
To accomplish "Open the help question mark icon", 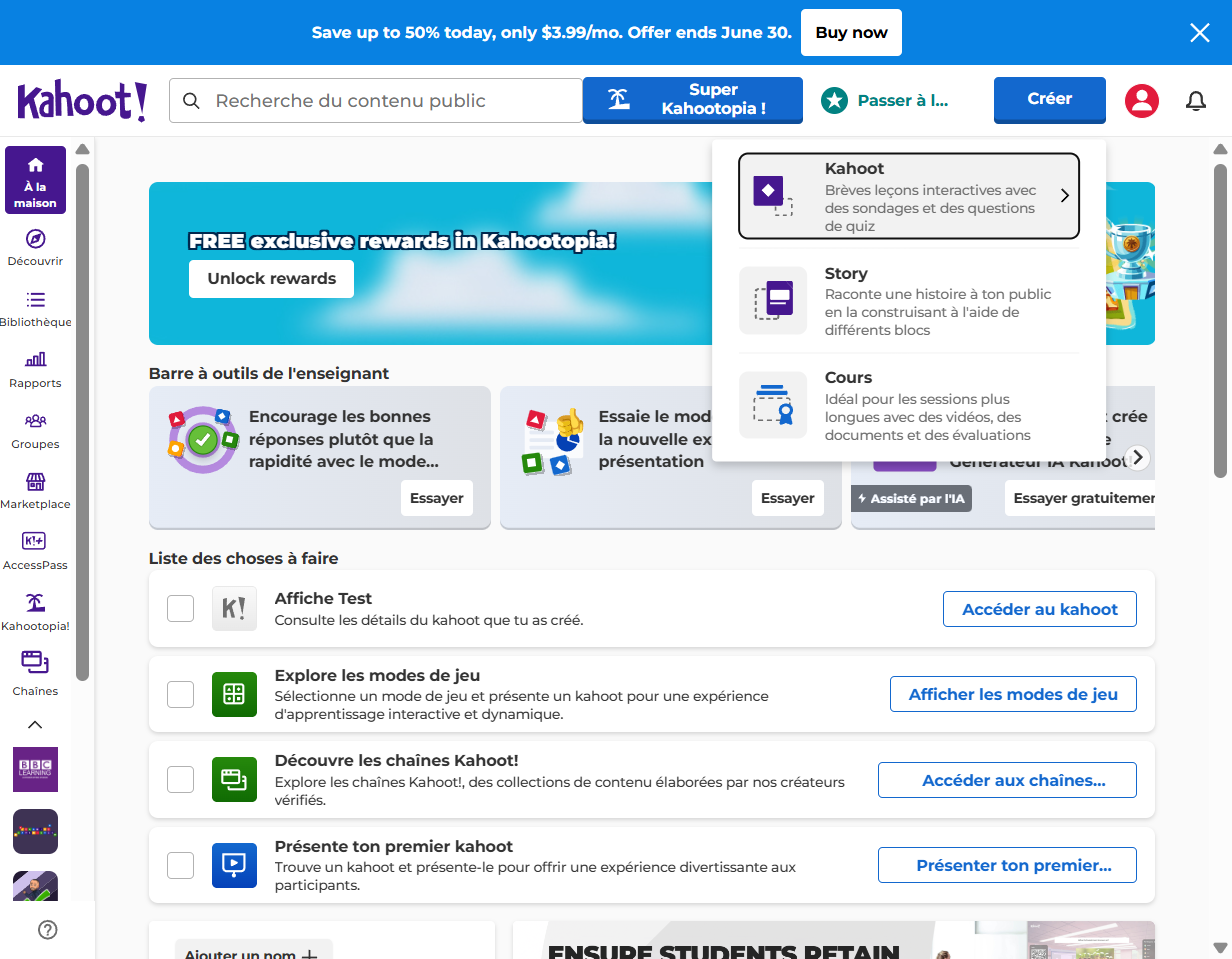I will (47, 930).
